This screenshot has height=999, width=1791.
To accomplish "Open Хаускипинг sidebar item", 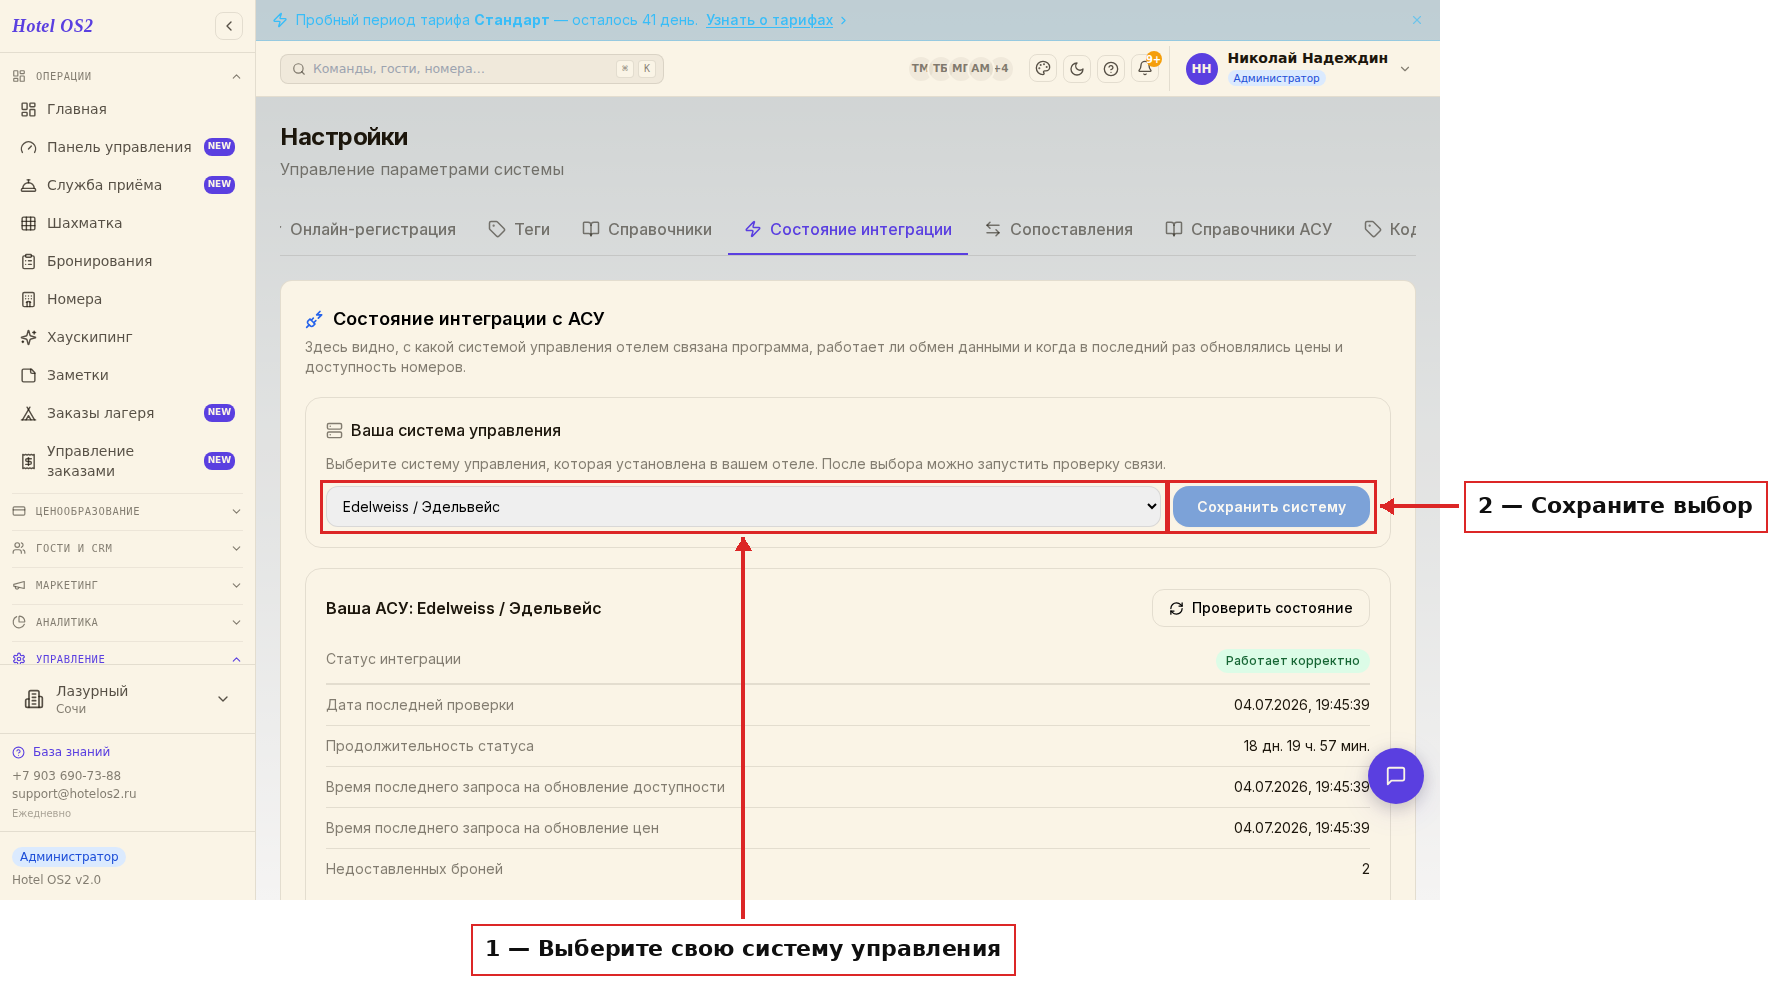I will tap(127, 337).
